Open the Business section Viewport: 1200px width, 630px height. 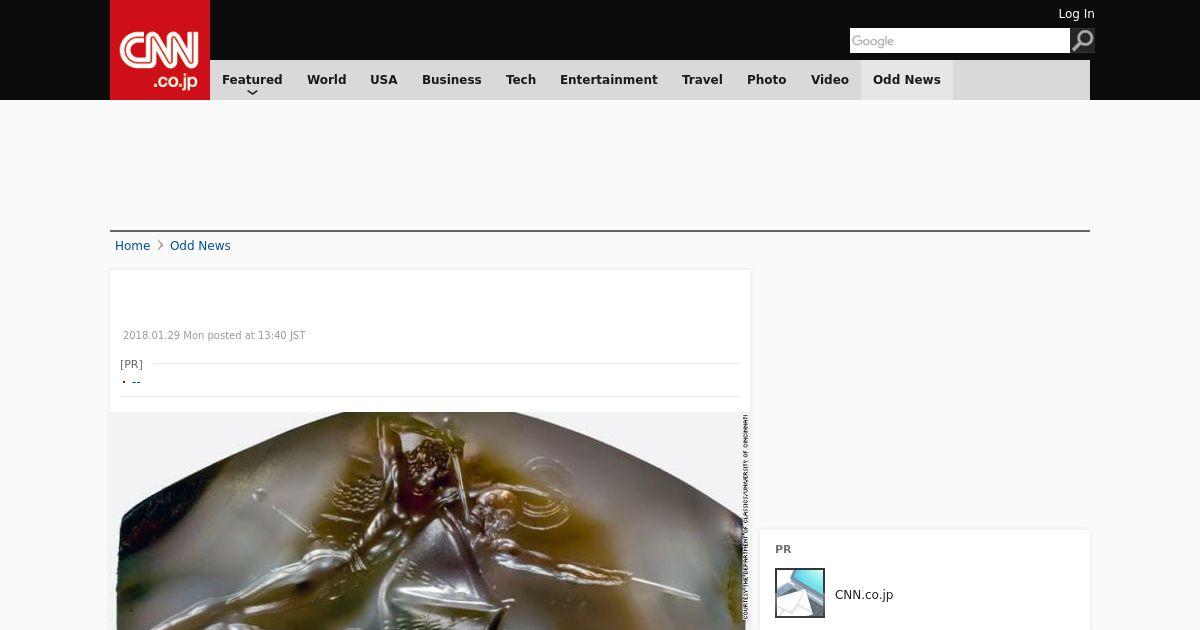pos(452,80)
